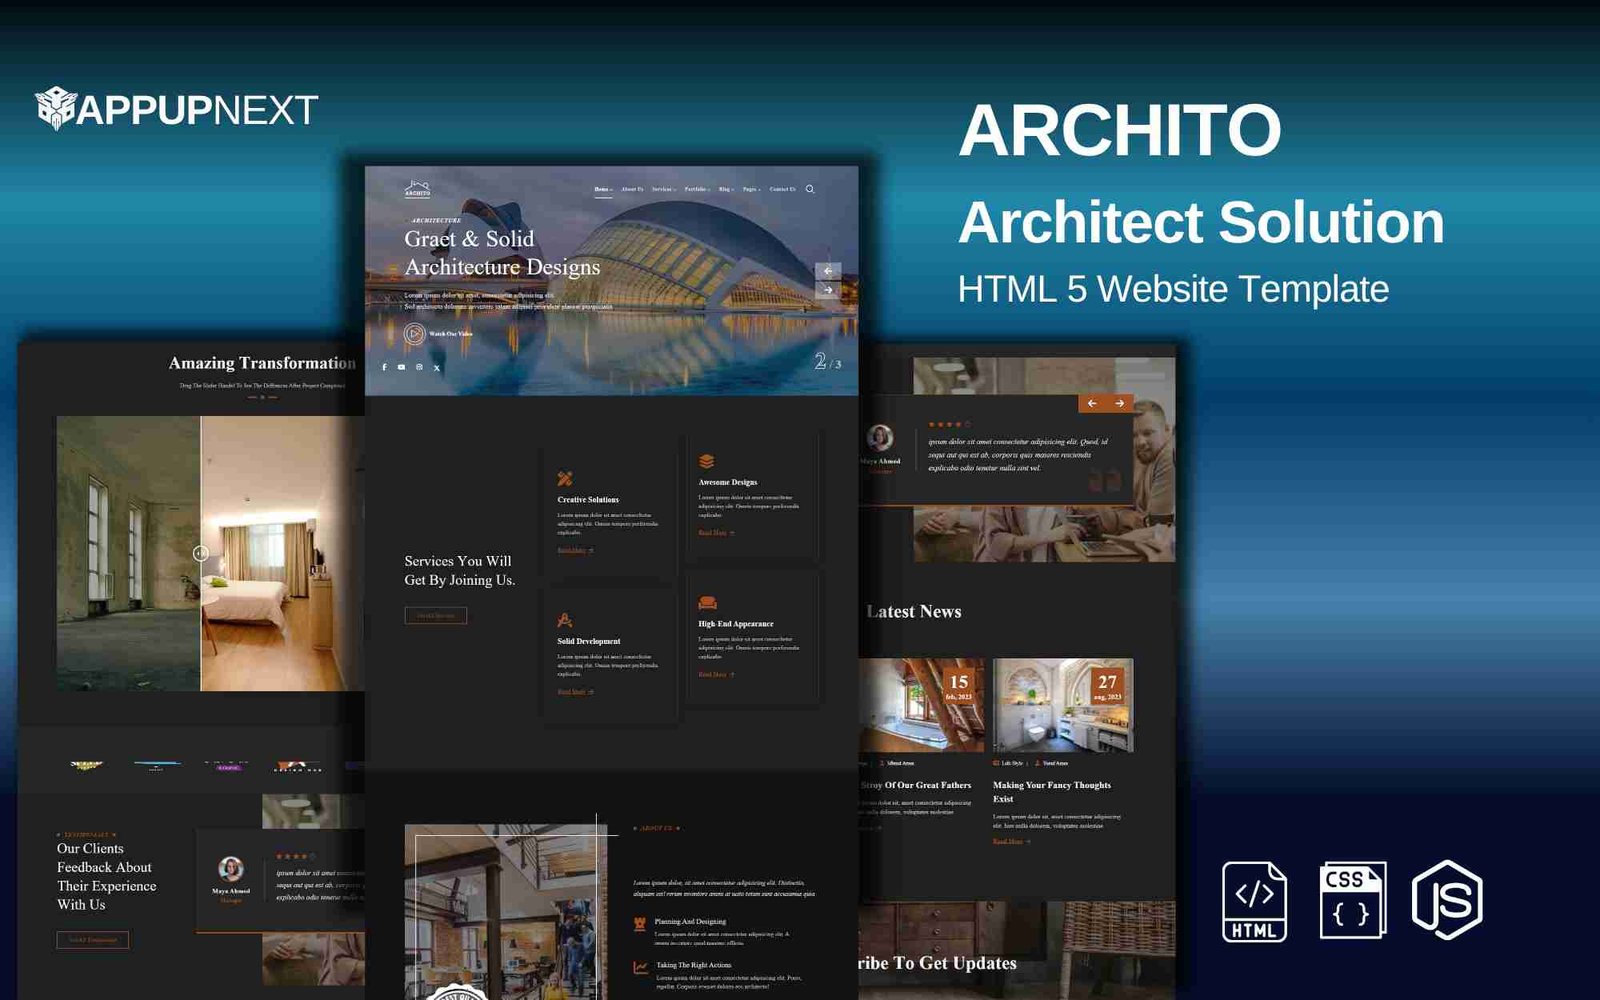Click the ARCHITO title text

(1120, 130)
